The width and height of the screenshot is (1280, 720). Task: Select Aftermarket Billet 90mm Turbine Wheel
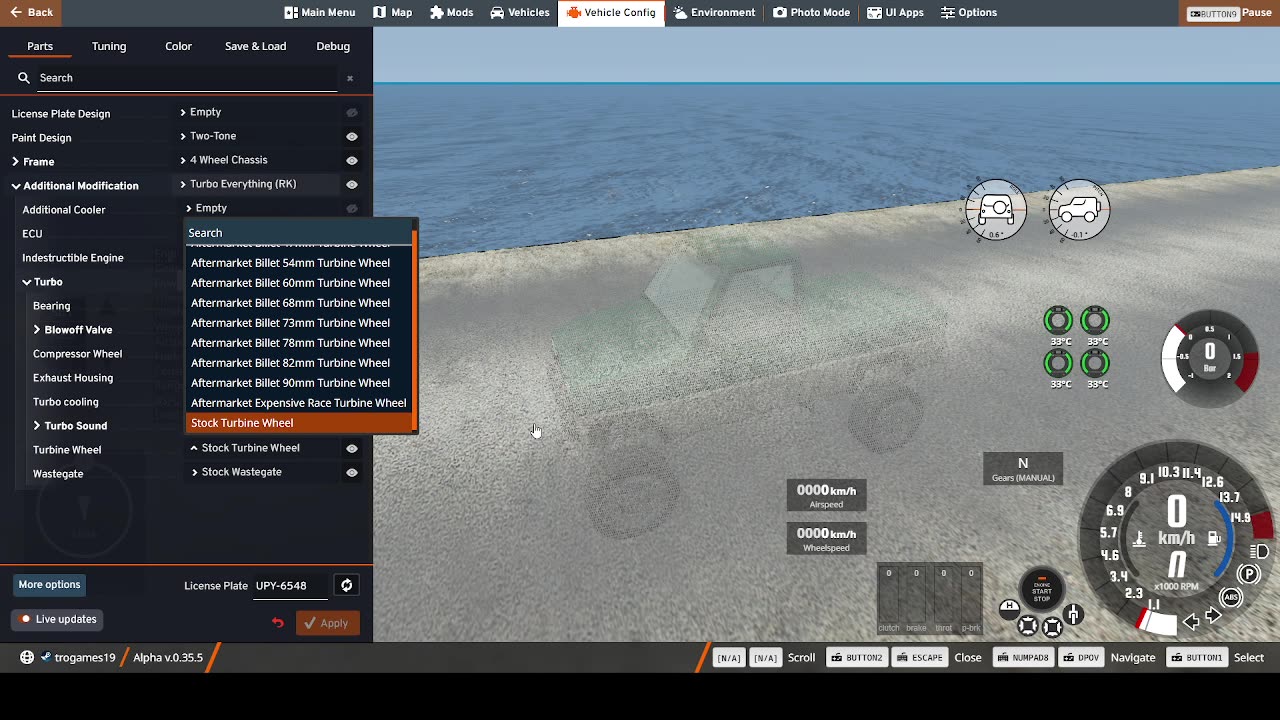click(298, 383)
